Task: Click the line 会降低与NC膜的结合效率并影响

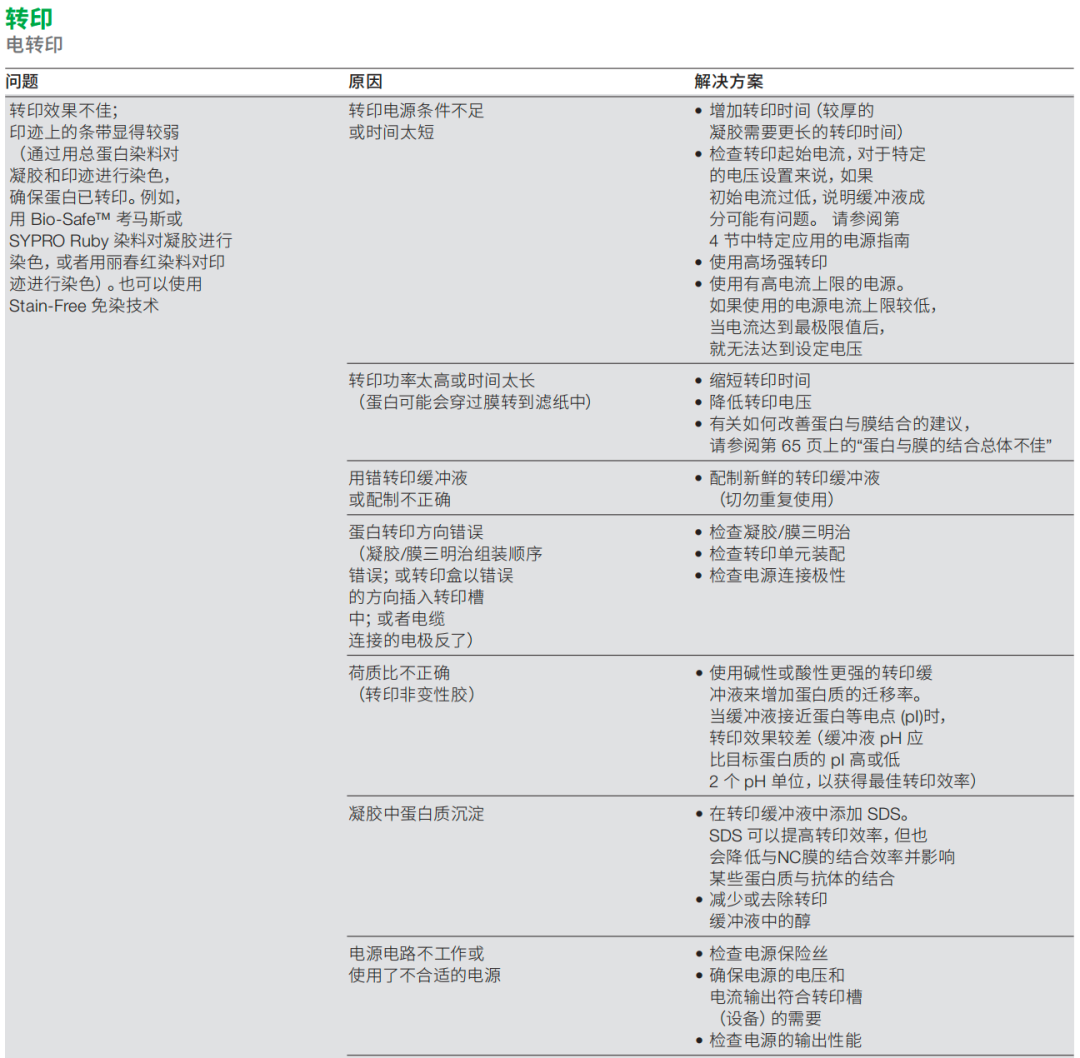Action: (832, 857)
